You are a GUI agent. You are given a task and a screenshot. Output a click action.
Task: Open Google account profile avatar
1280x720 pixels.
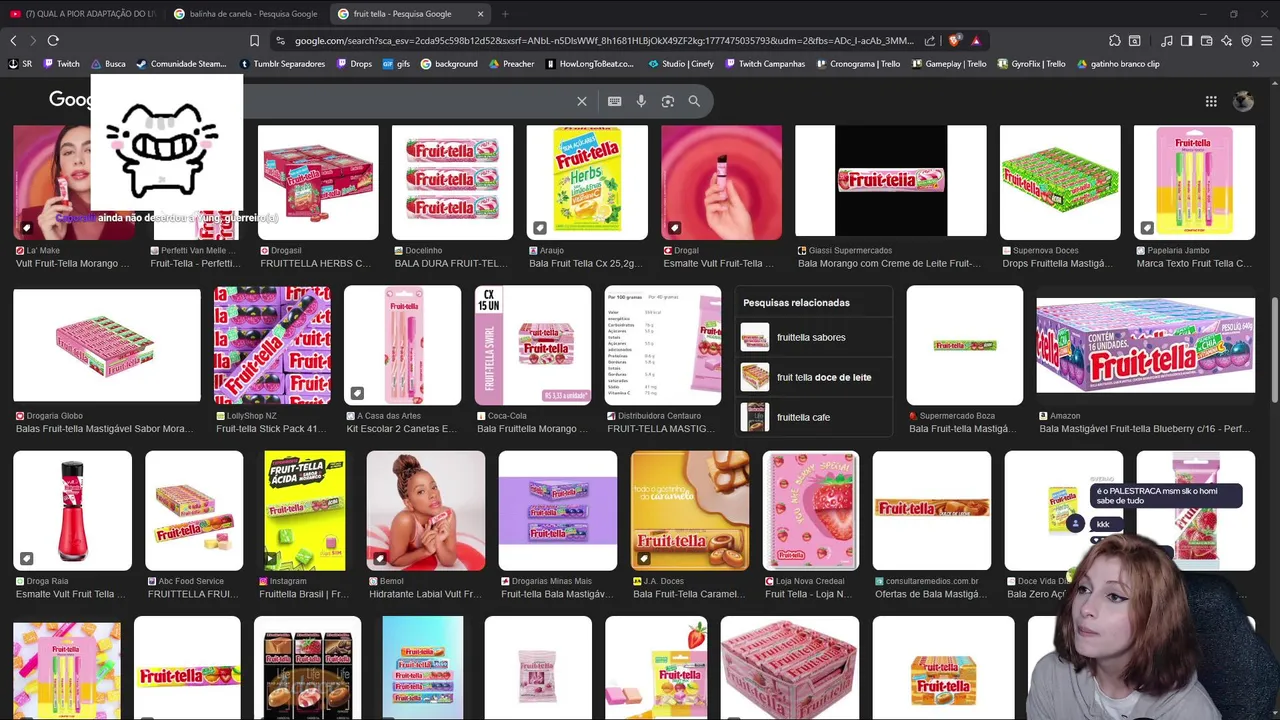pos(1243,101)
